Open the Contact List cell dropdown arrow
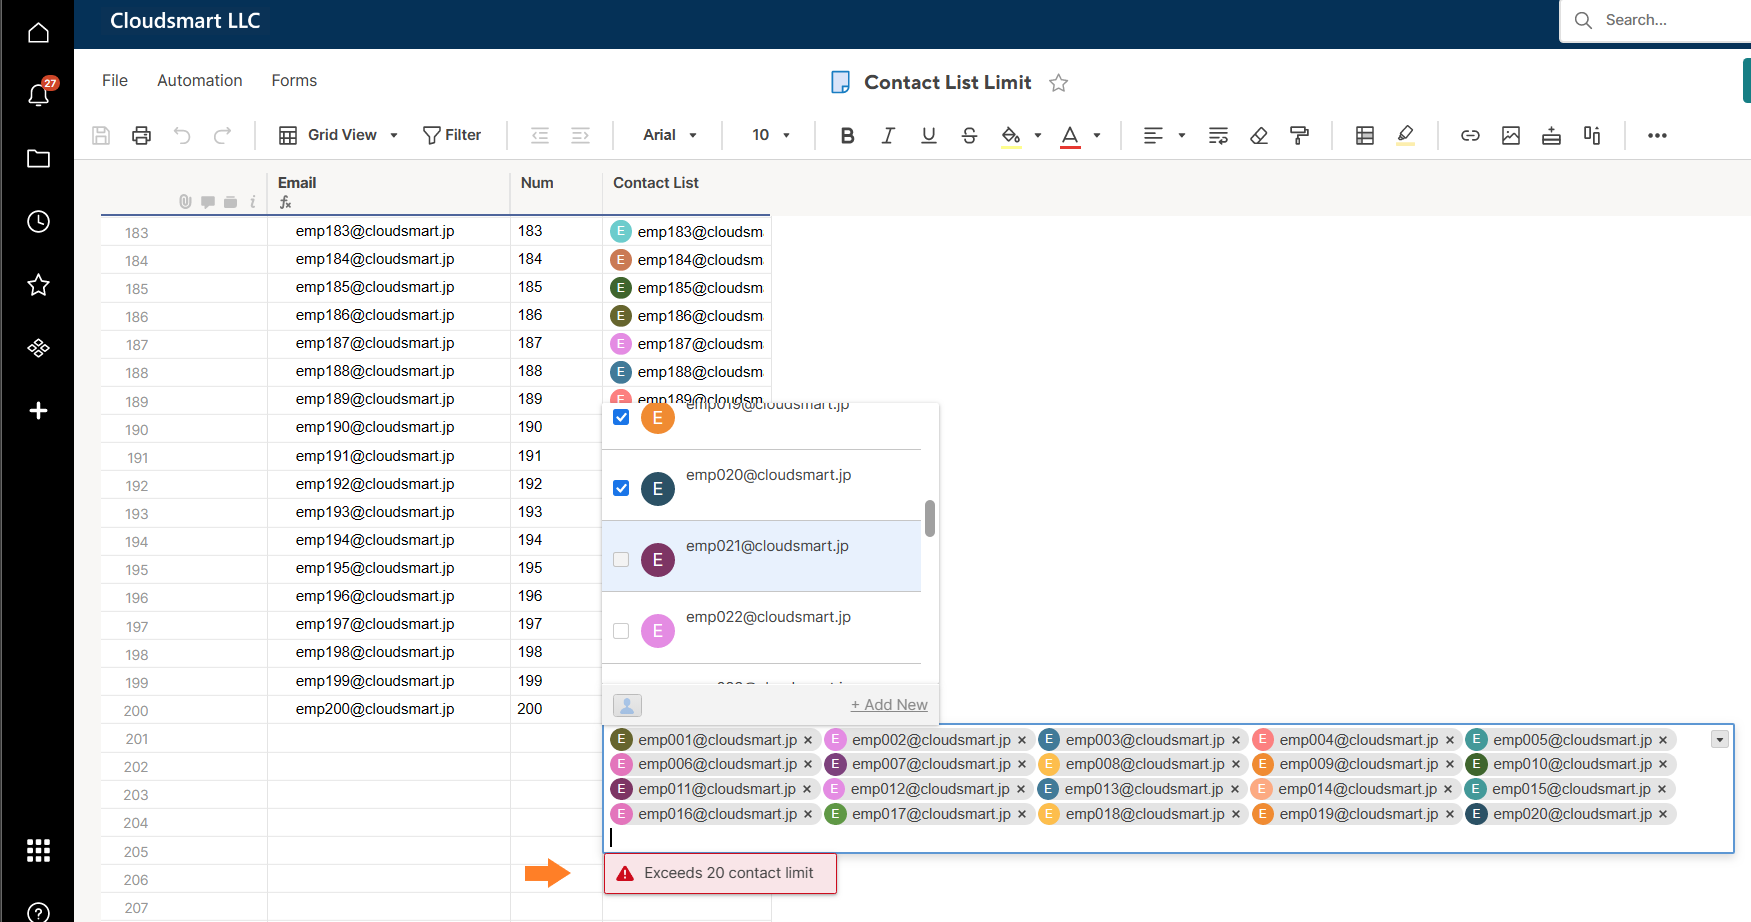This screenshot has width=1751, height=922. [1720, 739]
